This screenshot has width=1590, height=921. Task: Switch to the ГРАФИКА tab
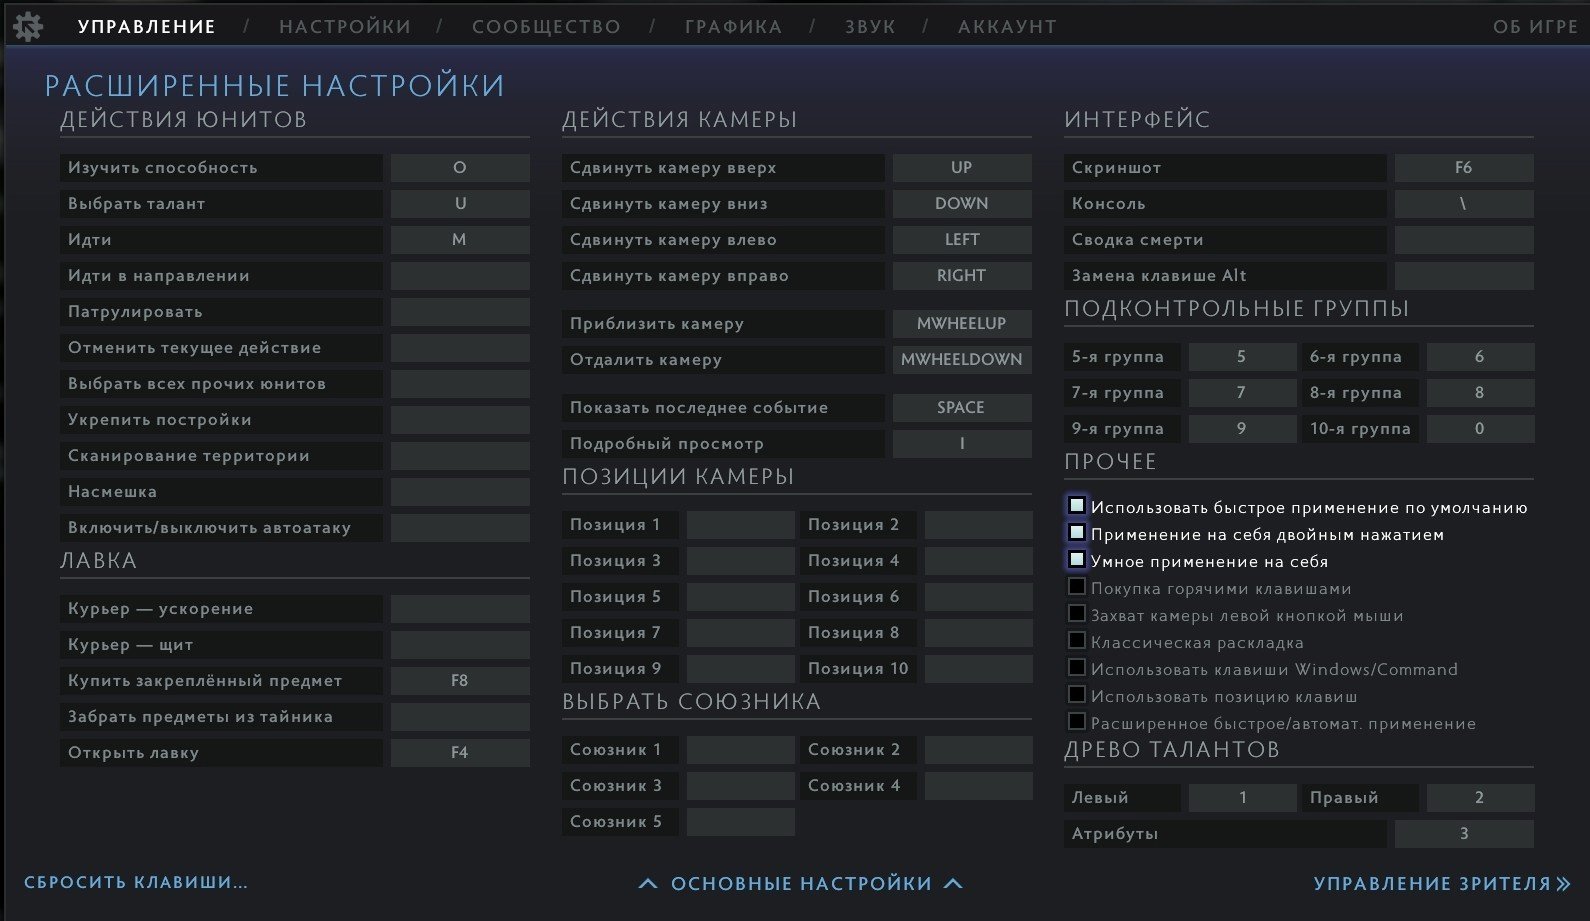tap(733, 27)
